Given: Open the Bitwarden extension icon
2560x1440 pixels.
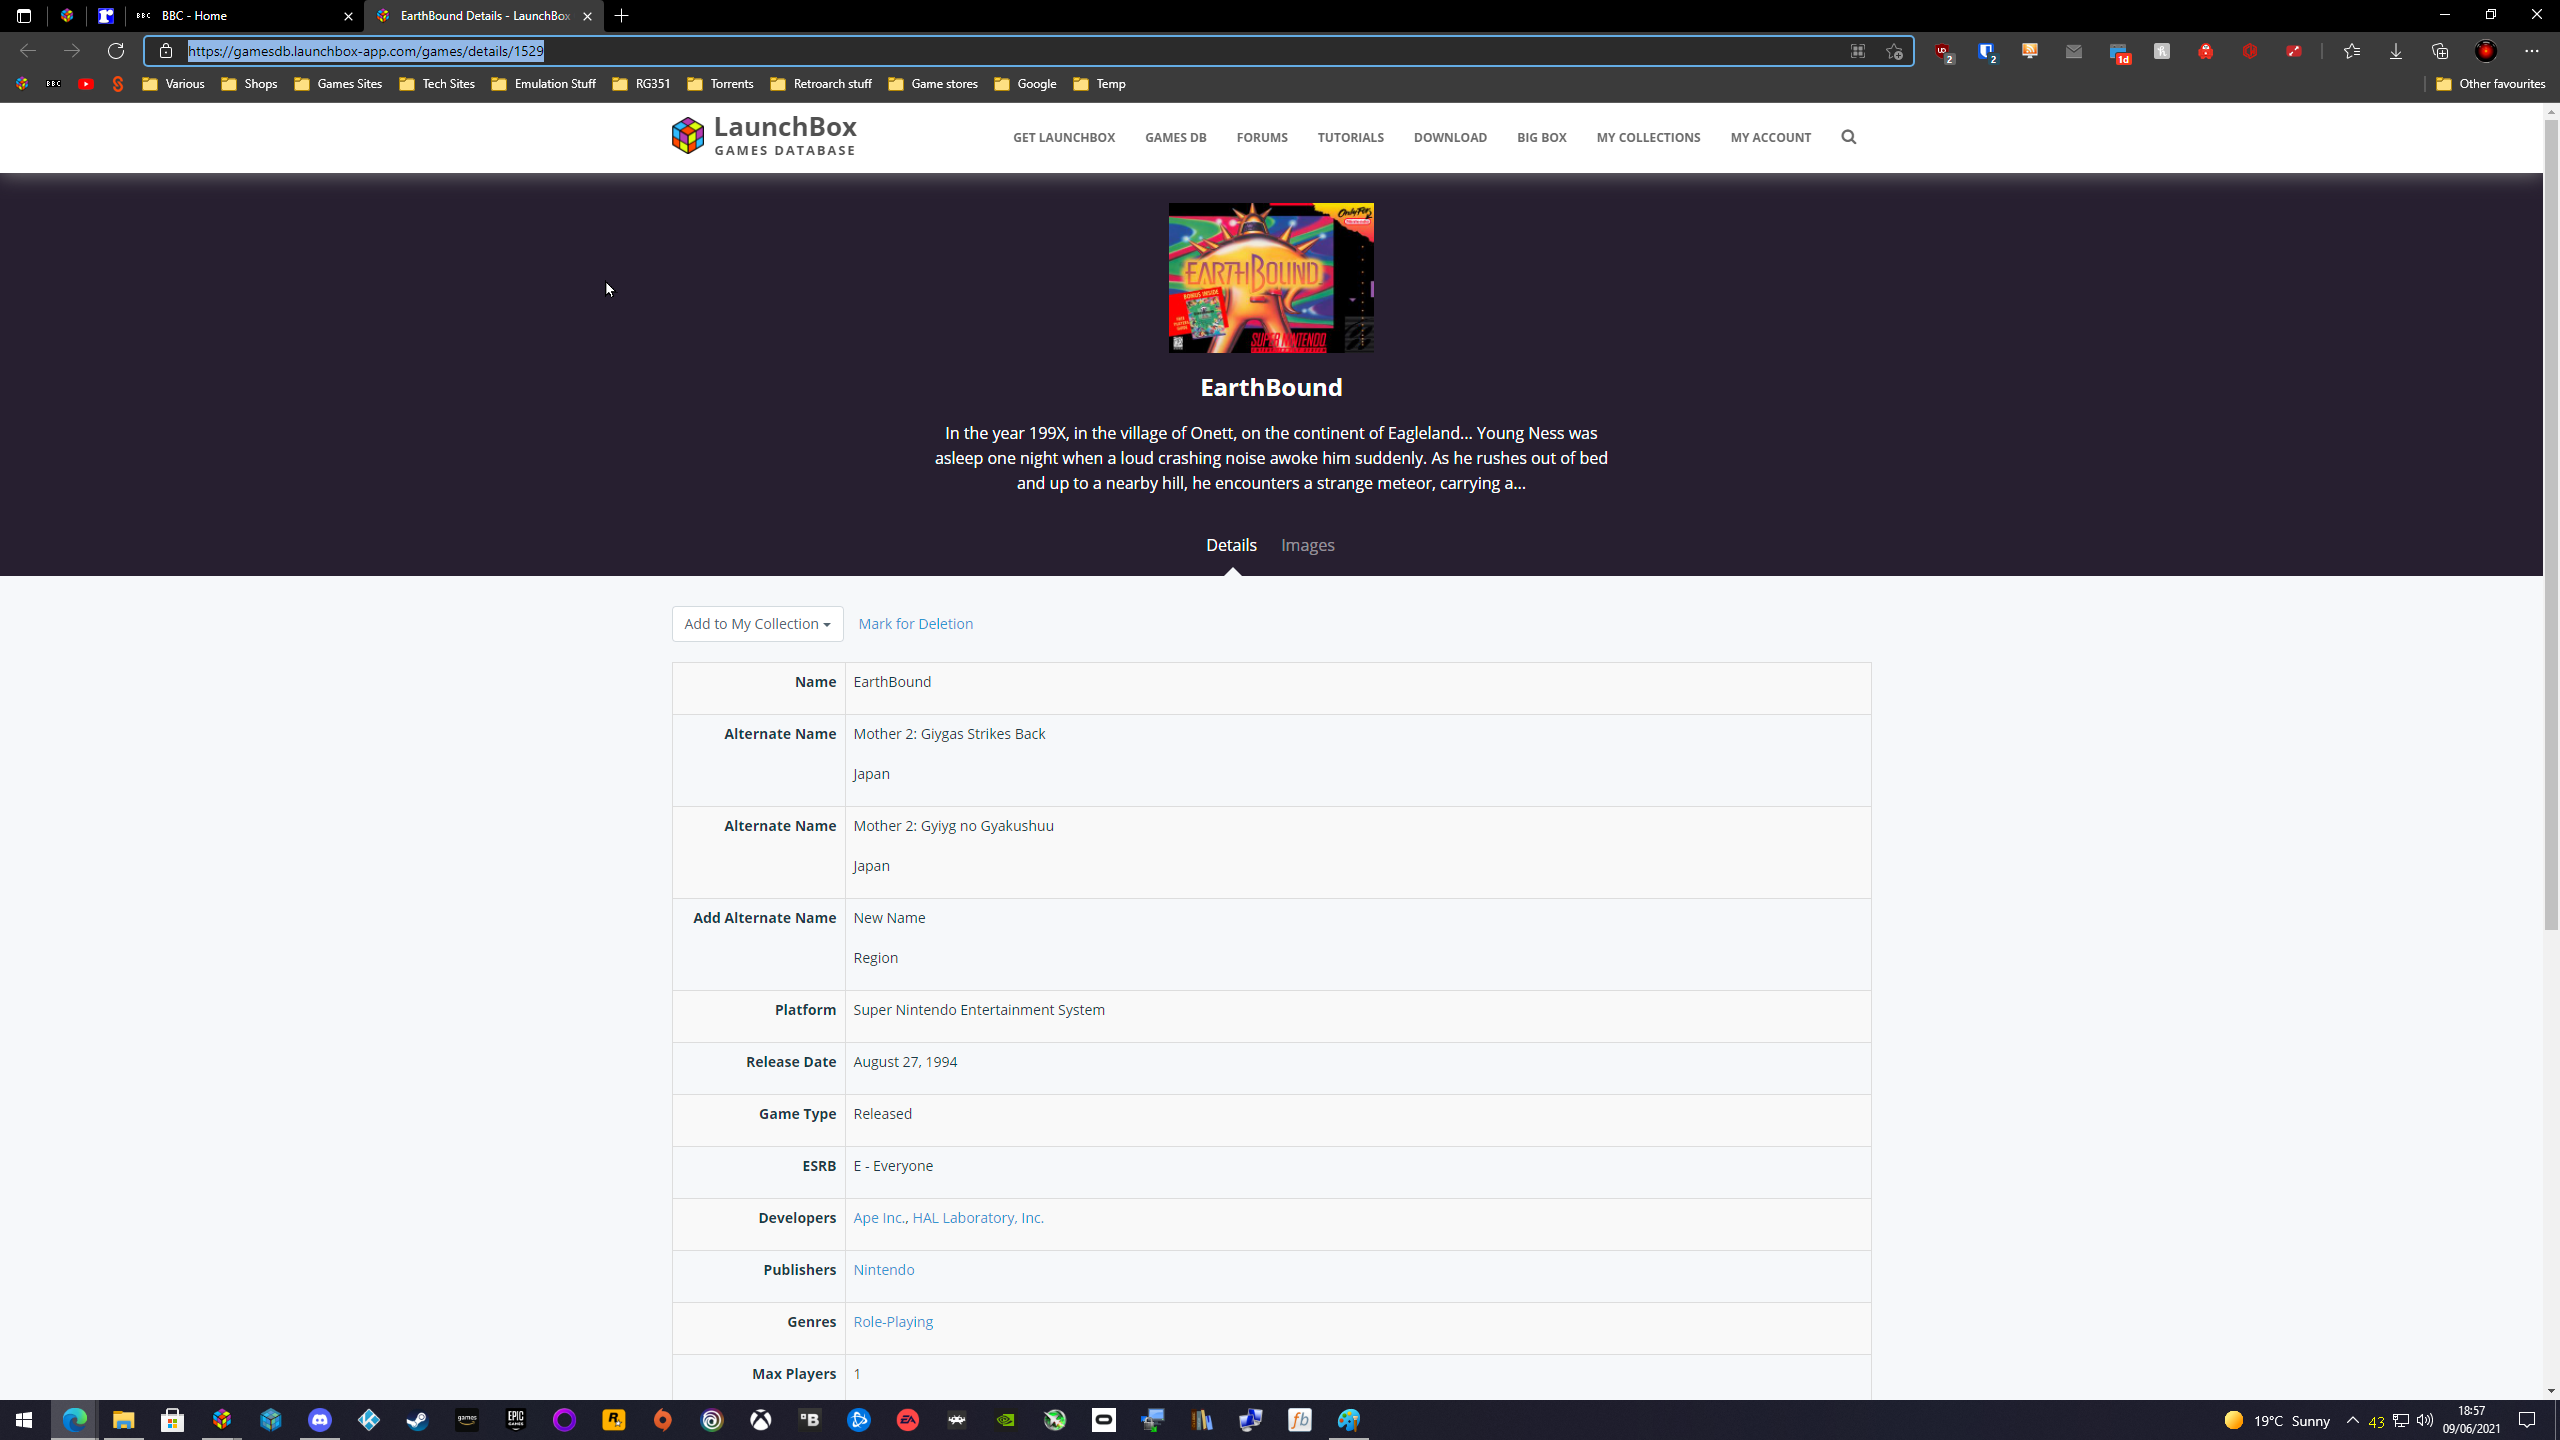Looking at the screenshot, I should tap(1986, 51).
